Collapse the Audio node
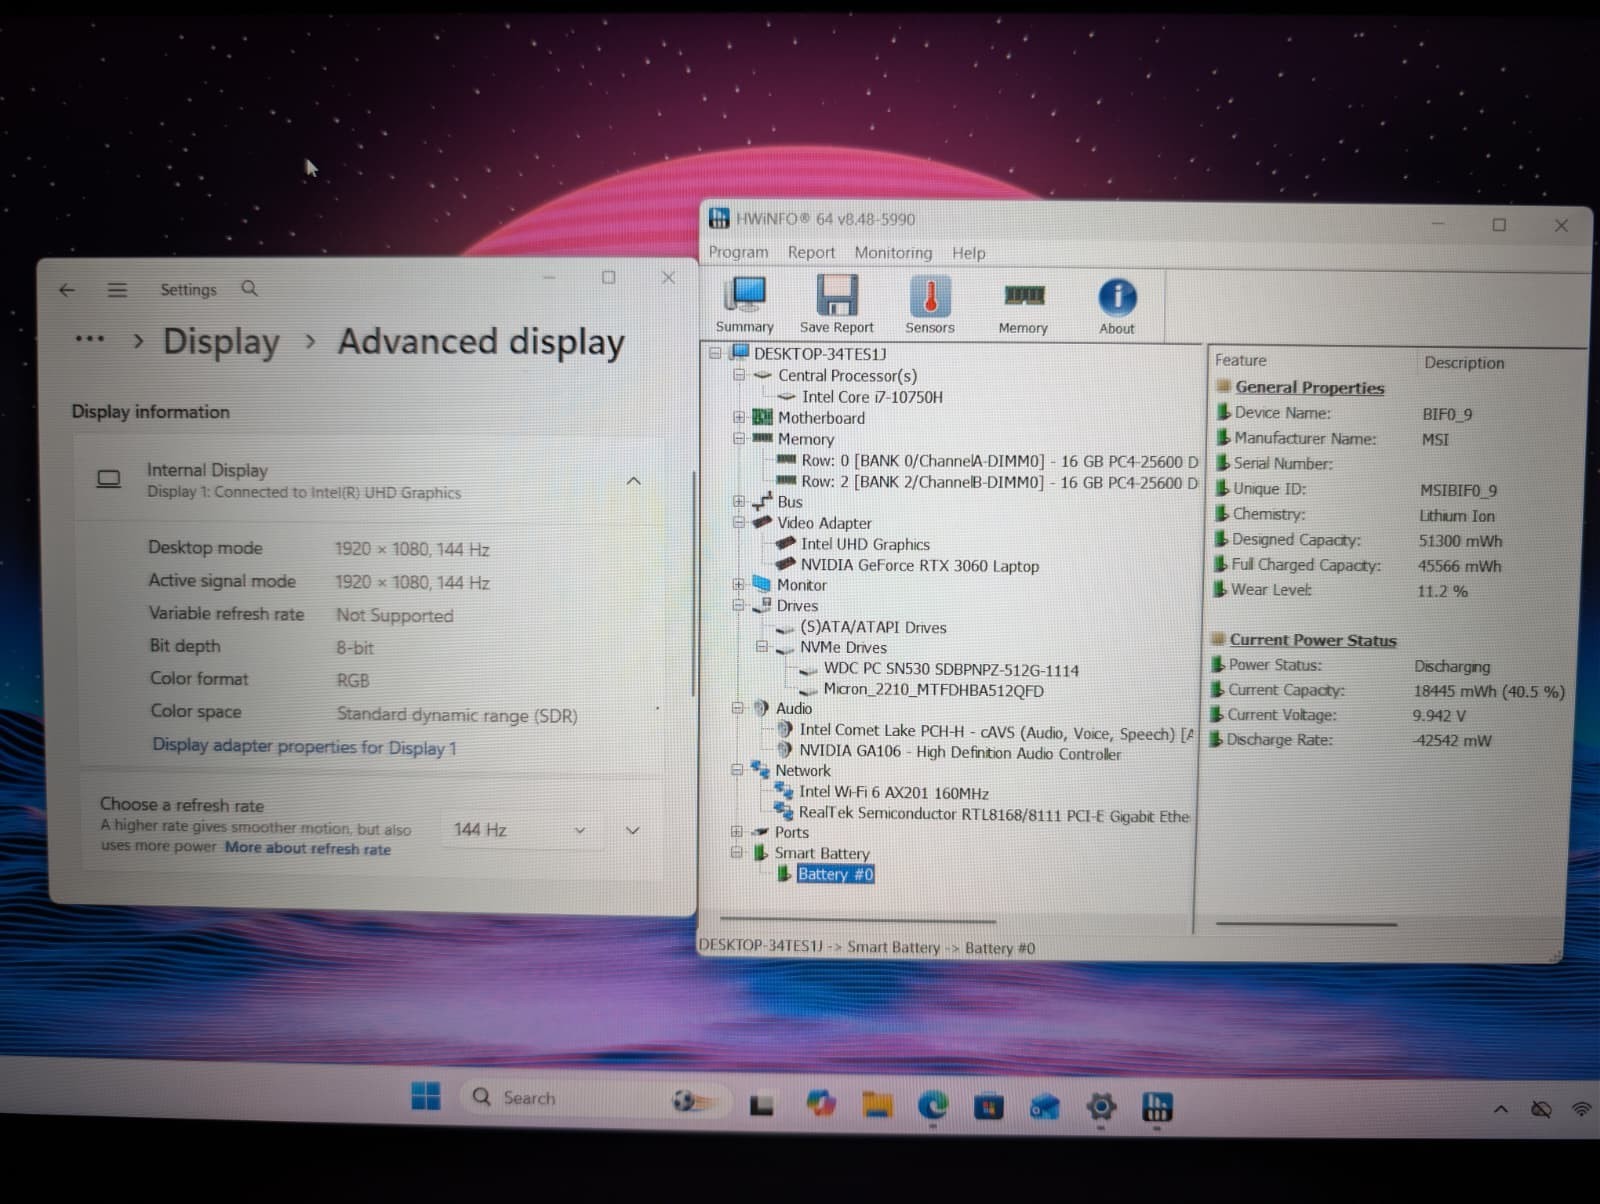This screenshot has width=1600, height=1204. pyautogui.click(x=737, y=708)
